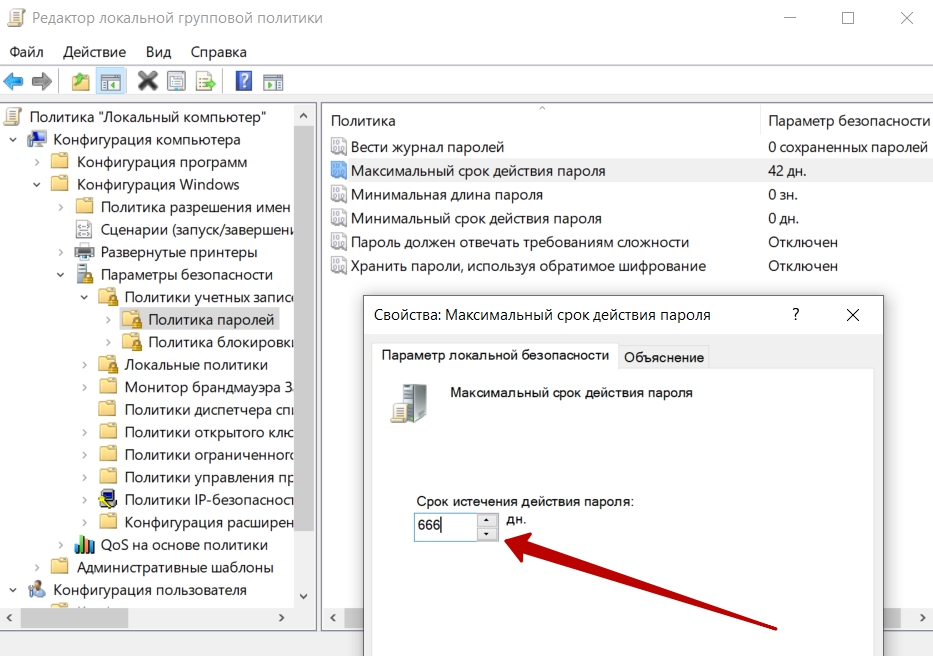
Task: Click icon beside Минимальная длина пароля
Action: [x=339, y=194]
